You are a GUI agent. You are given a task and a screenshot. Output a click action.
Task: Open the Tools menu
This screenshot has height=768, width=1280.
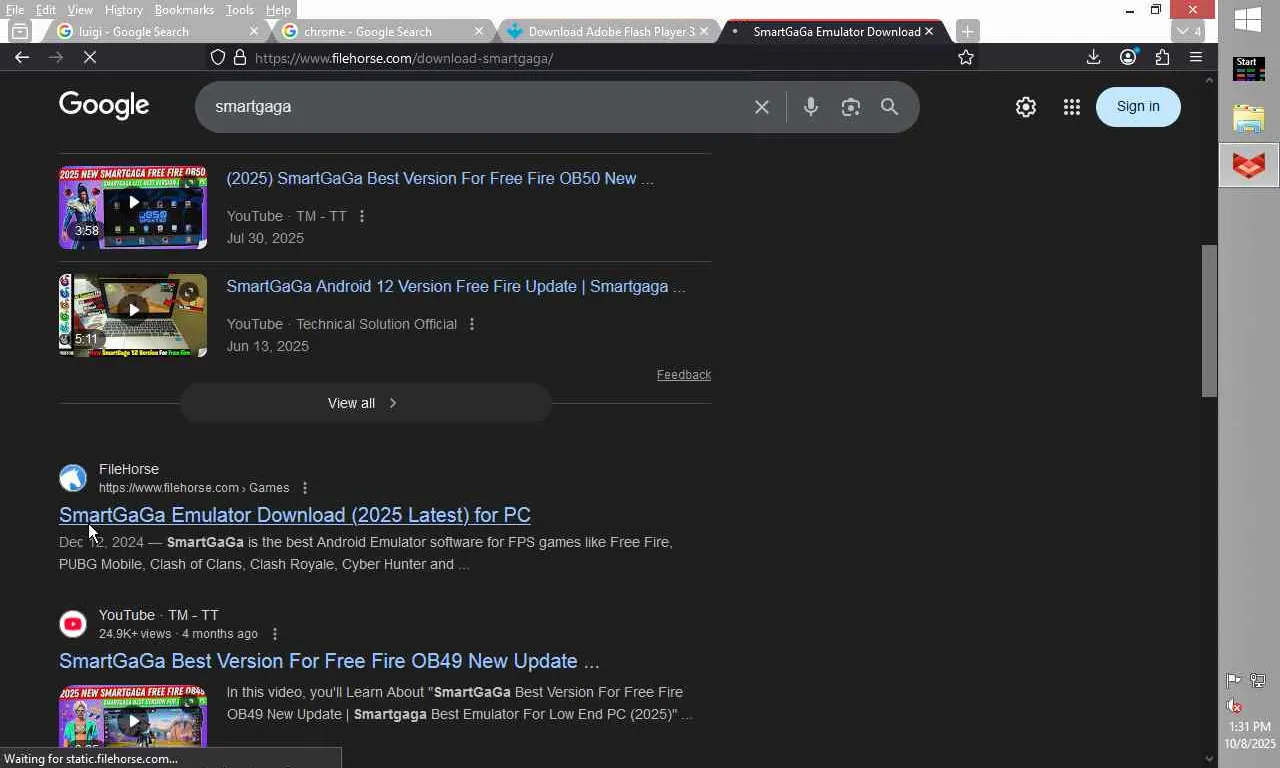[x=240, y=10]
